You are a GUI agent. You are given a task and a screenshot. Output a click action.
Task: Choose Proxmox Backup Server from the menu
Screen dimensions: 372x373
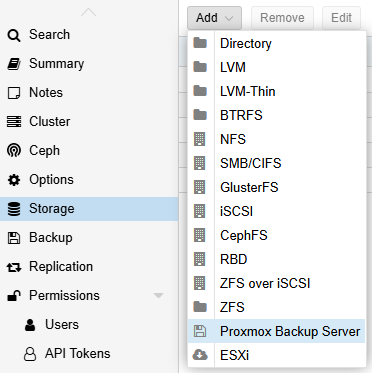tap(276, 331)
